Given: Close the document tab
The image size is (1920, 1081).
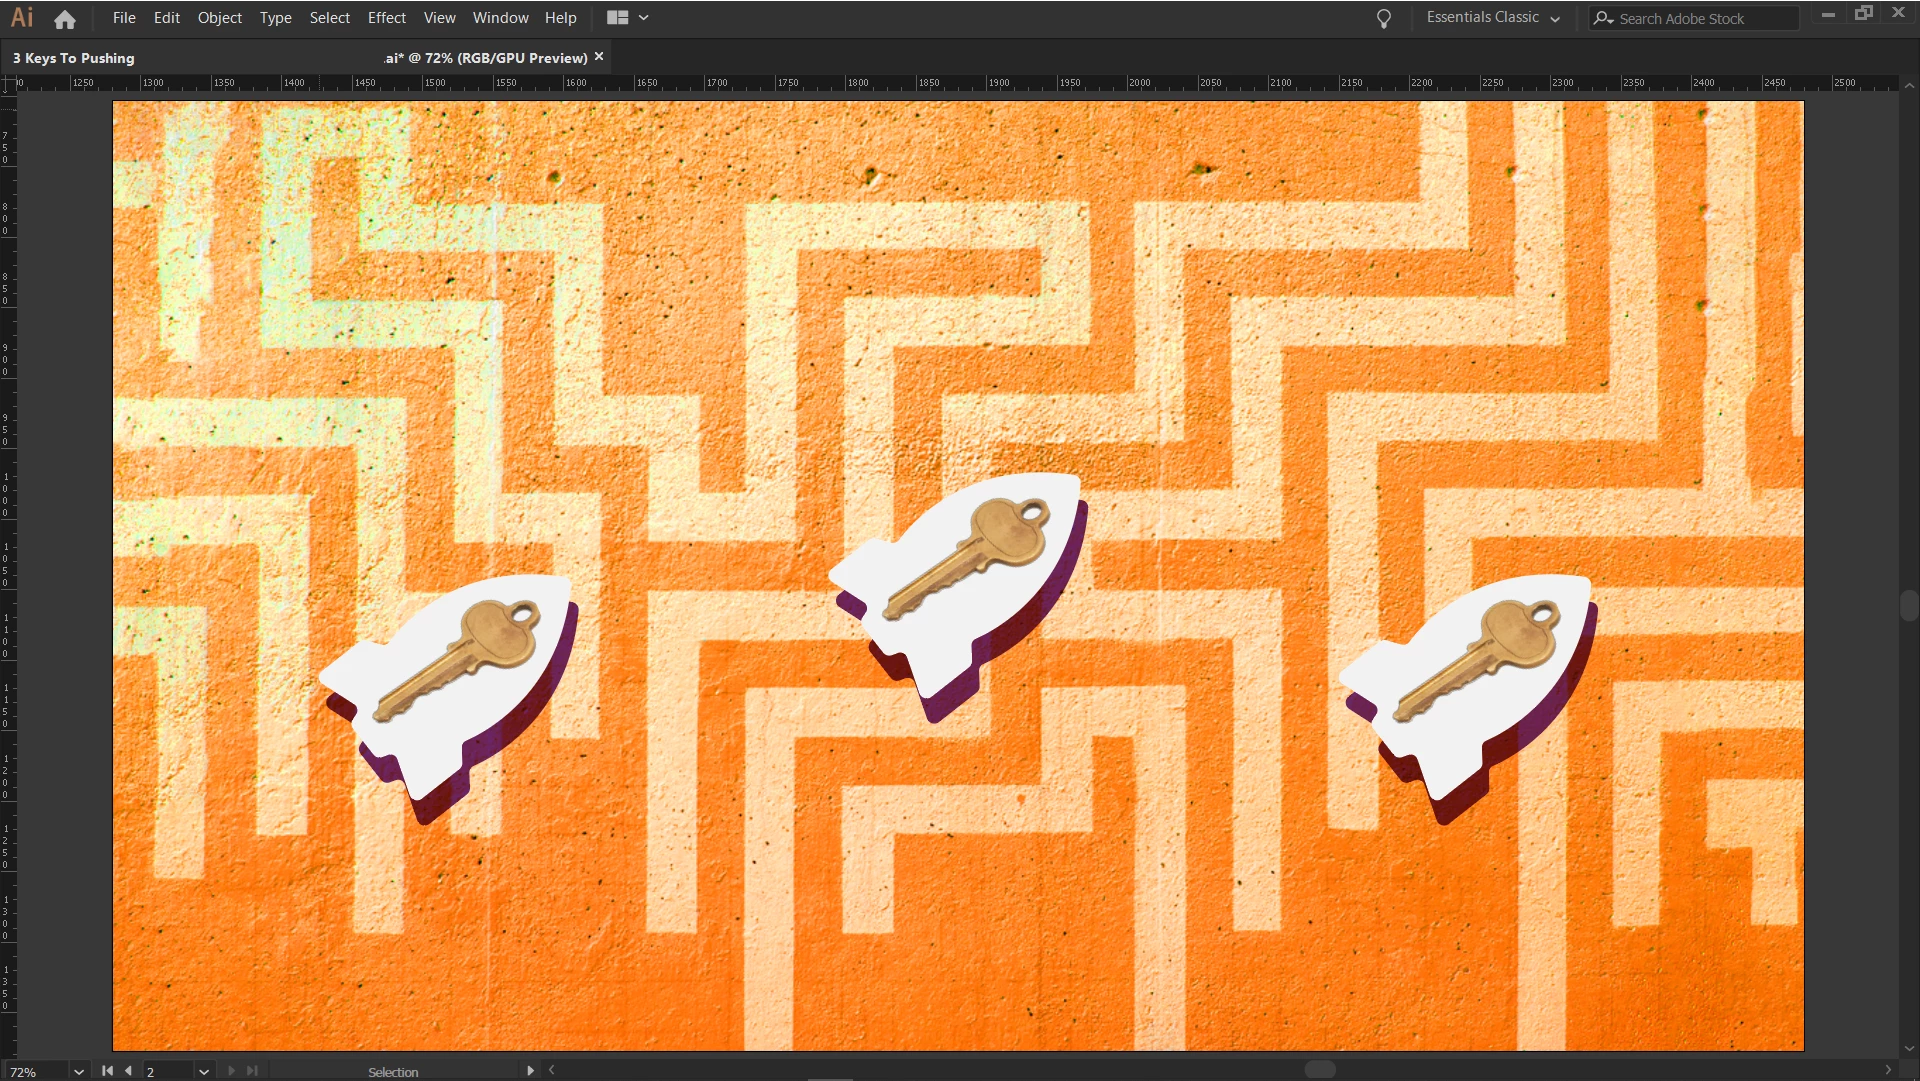Looking at the screenshot, I should click(599, 57).
